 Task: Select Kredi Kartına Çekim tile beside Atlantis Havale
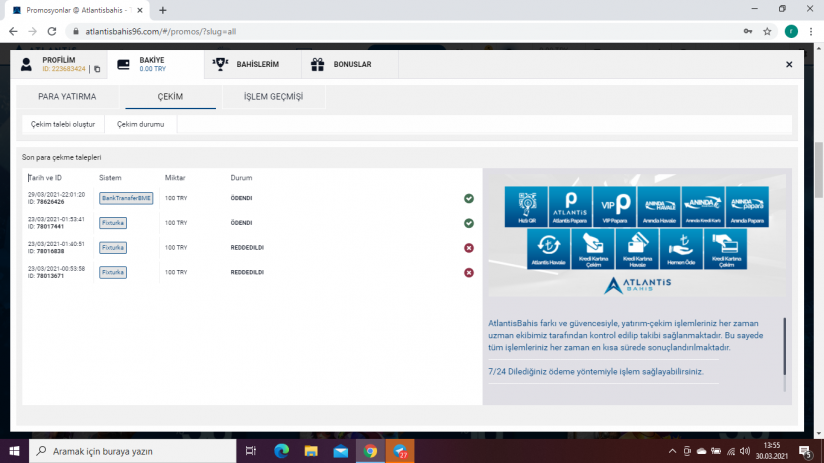593,249
